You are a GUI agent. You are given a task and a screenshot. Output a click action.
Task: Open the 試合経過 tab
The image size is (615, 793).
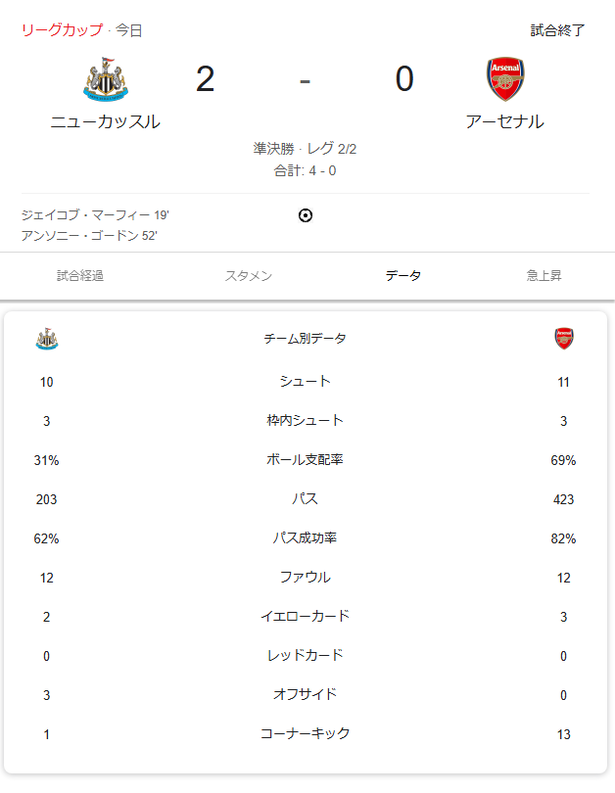[80, 276]
